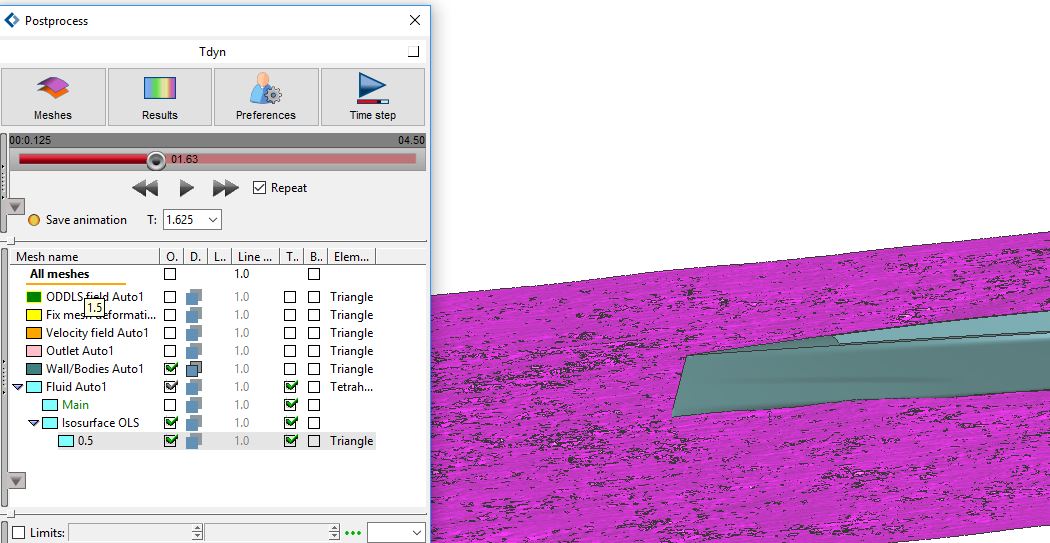Enable the Limits checkbox
The image size is (1050, 543).
pos(18,533)
